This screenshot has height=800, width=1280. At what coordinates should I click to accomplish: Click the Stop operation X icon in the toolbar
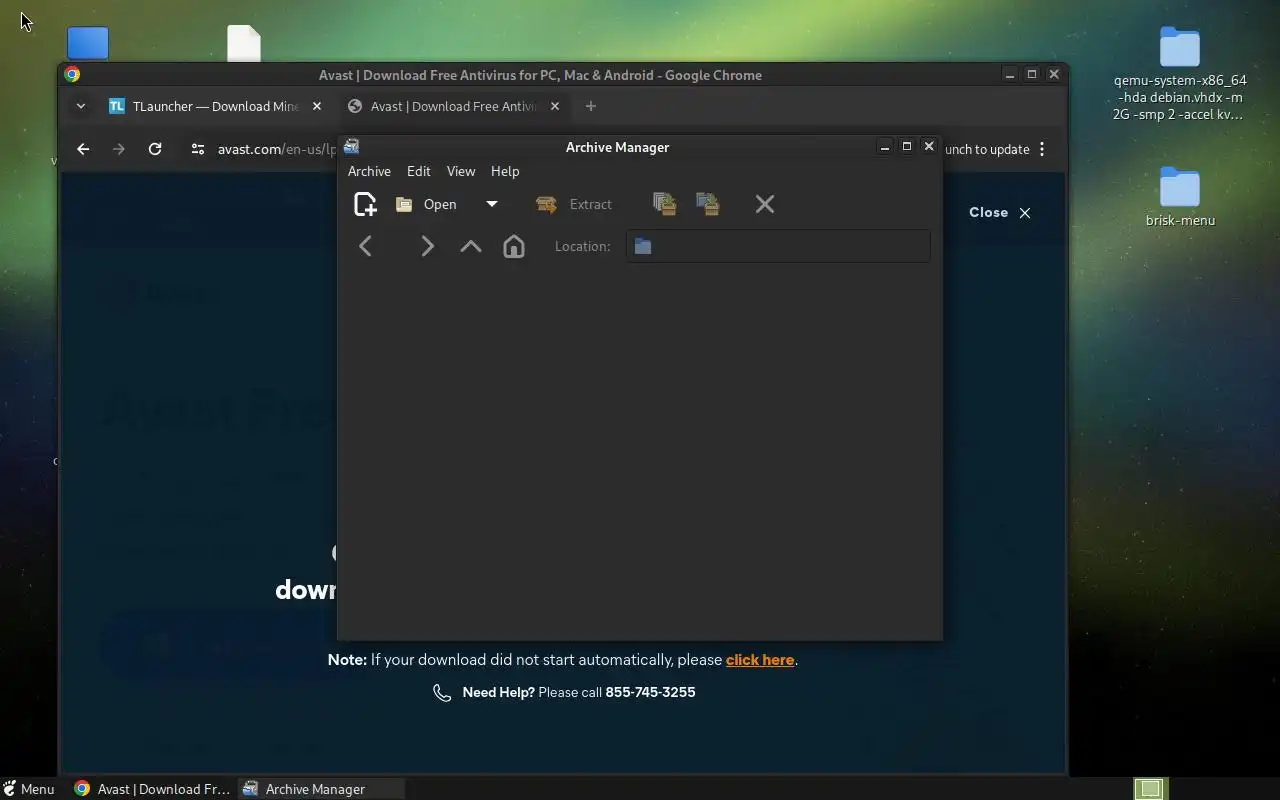click(x=765, y=204)
